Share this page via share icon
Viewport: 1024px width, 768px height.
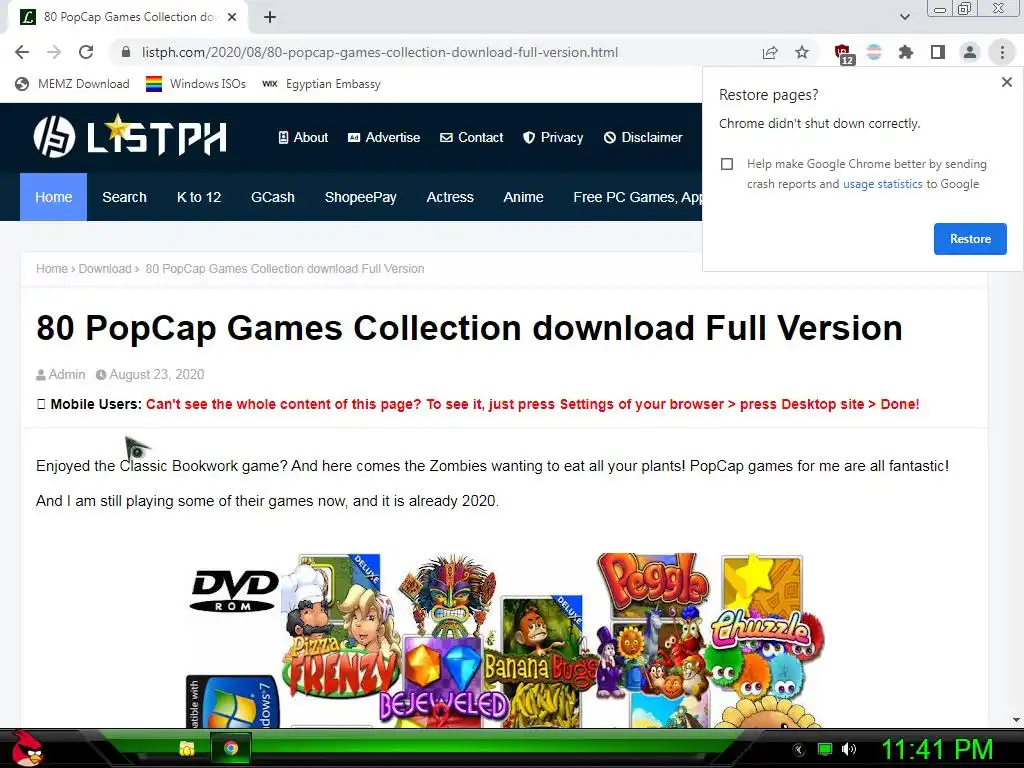tap(770, 52)
